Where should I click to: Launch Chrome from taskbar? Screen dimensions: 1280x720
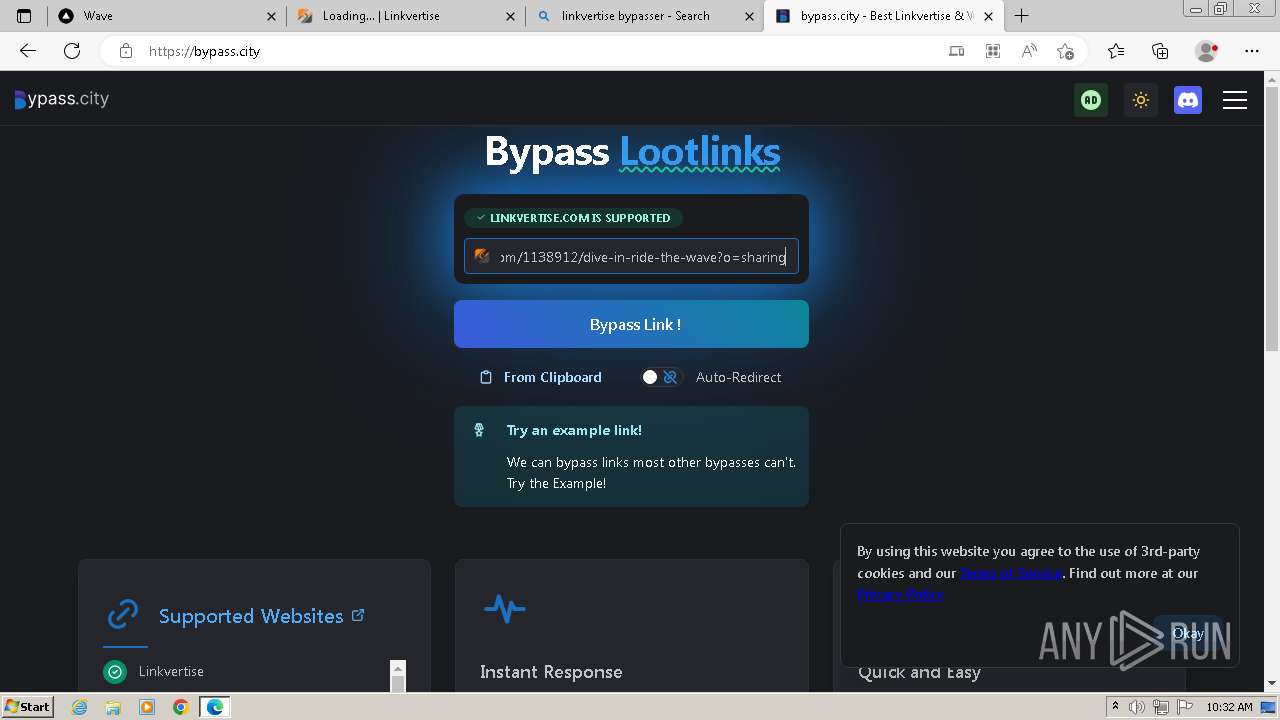180,707
